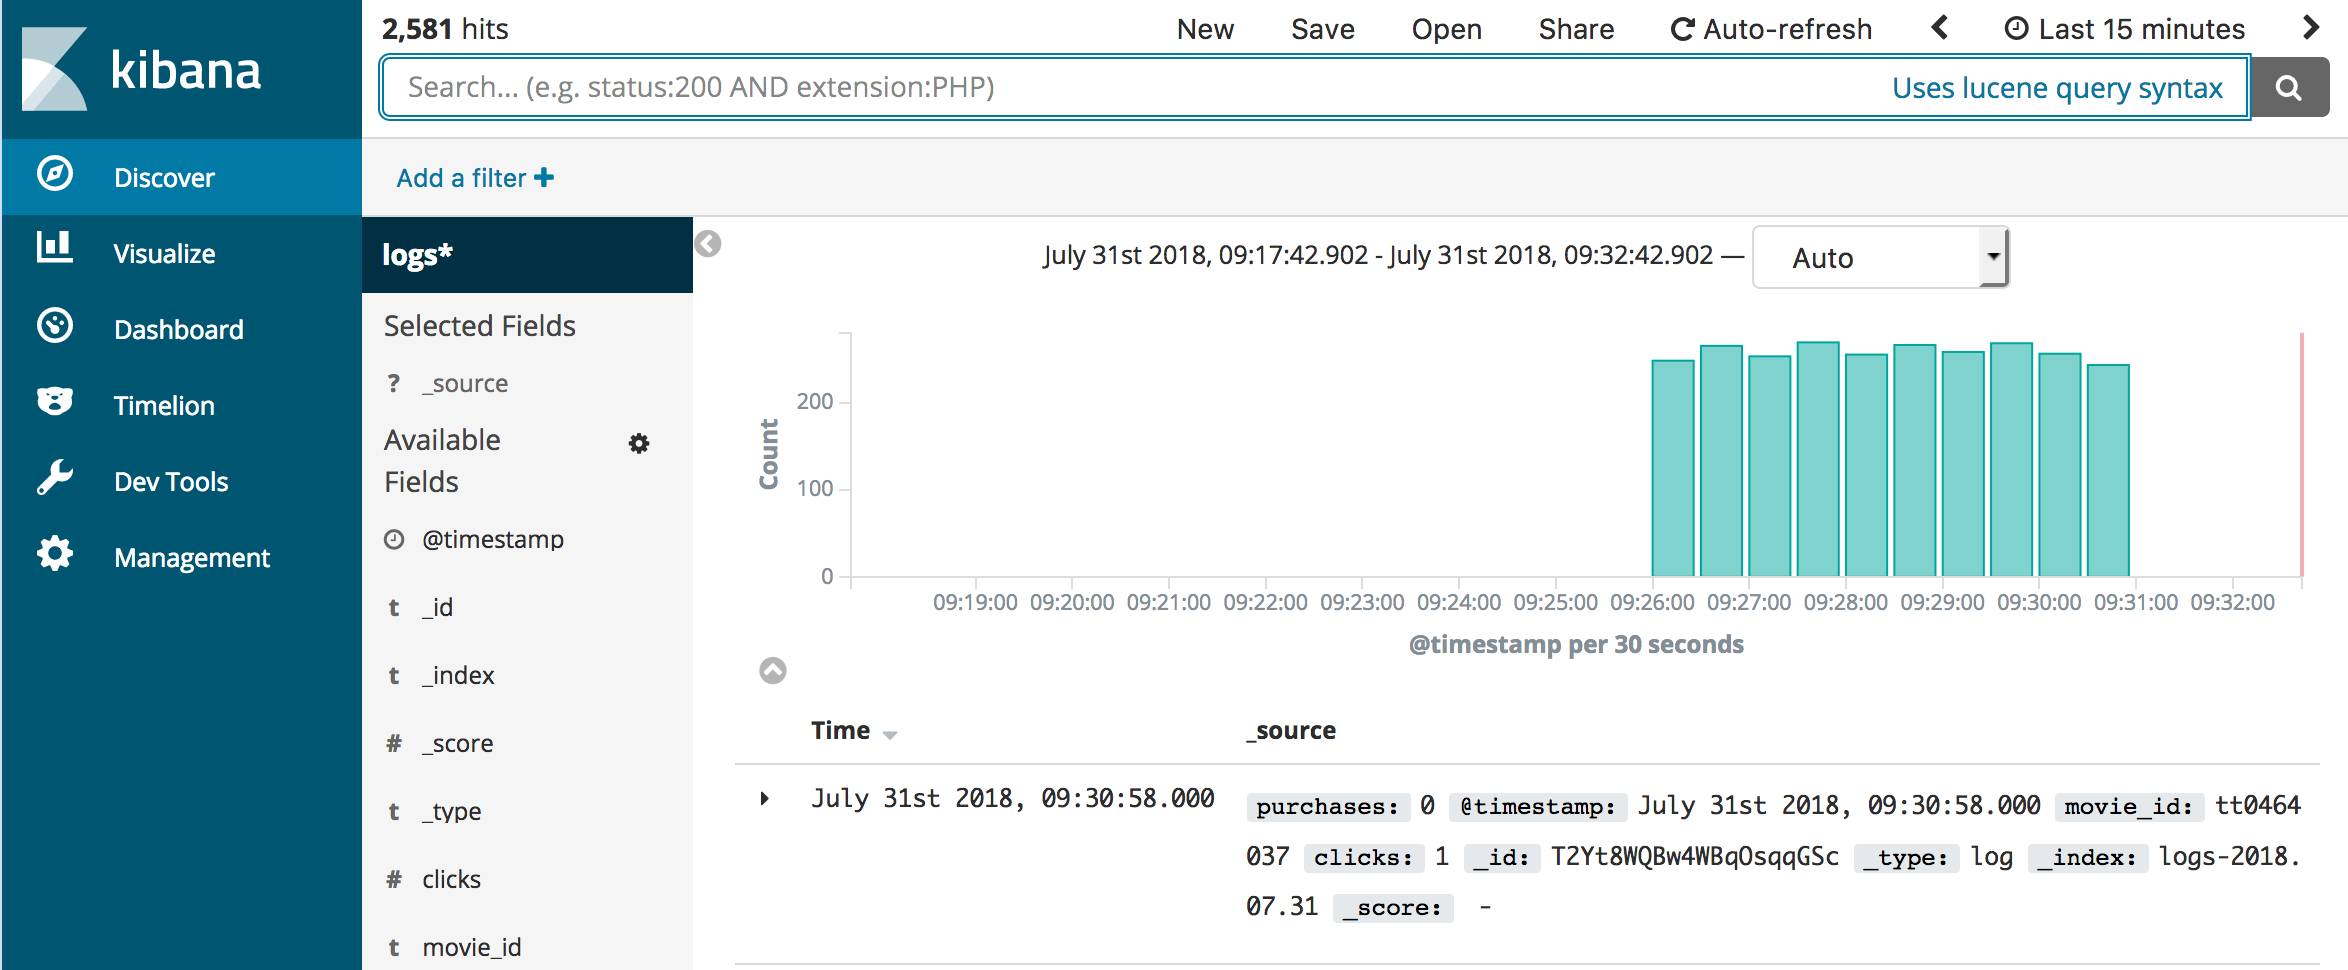The width and height of the screenshot is (2348, 970).
Task: Expand the 09:30:58.000 document row
Action: pos(765,798)
